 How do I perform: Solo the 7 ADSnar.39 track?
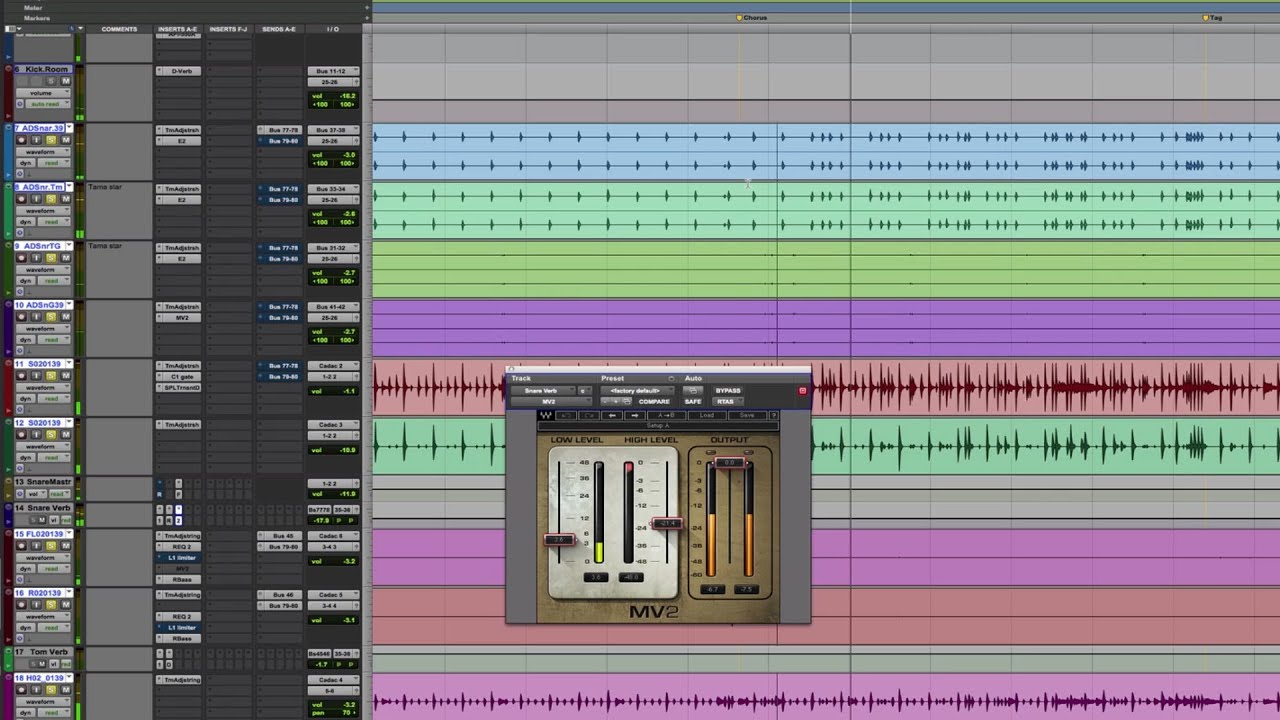[x=51, y=140]
